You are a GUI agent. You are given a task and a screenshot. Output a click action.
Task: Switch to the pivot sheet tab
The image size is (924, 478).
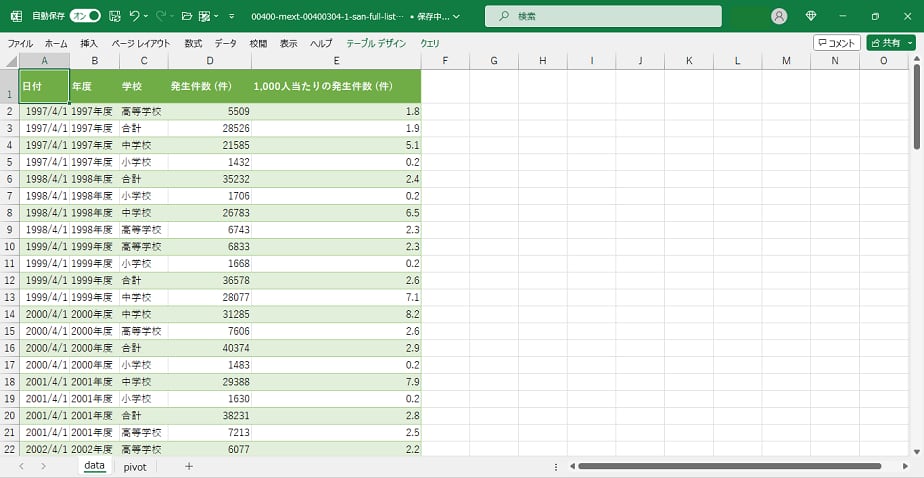[x=135, y=466]
